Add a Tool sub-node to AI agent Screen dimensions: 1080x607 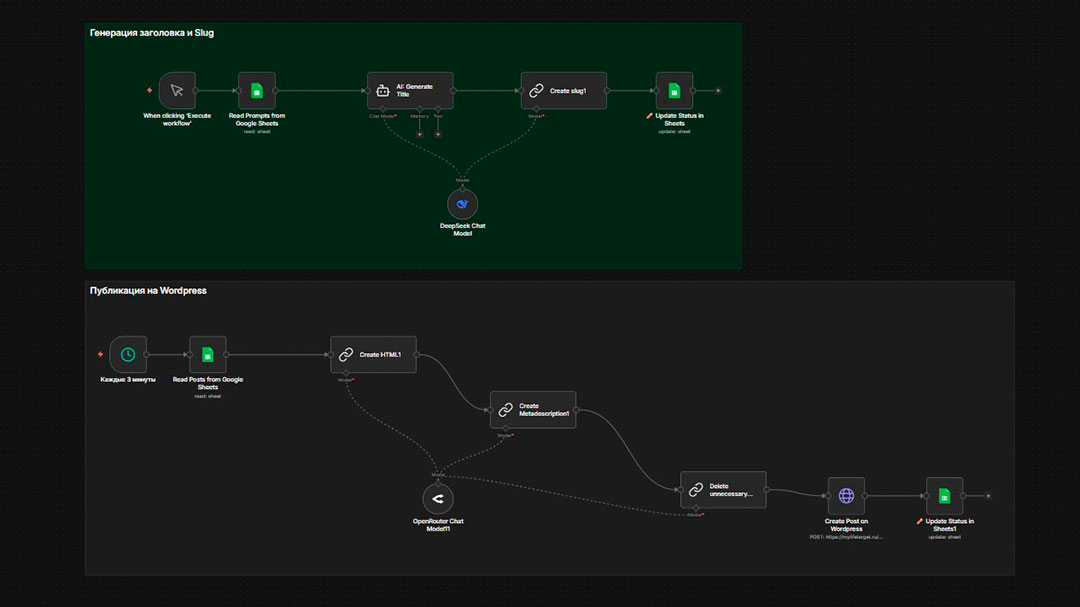pyautogui.click(x=438, y=133)
